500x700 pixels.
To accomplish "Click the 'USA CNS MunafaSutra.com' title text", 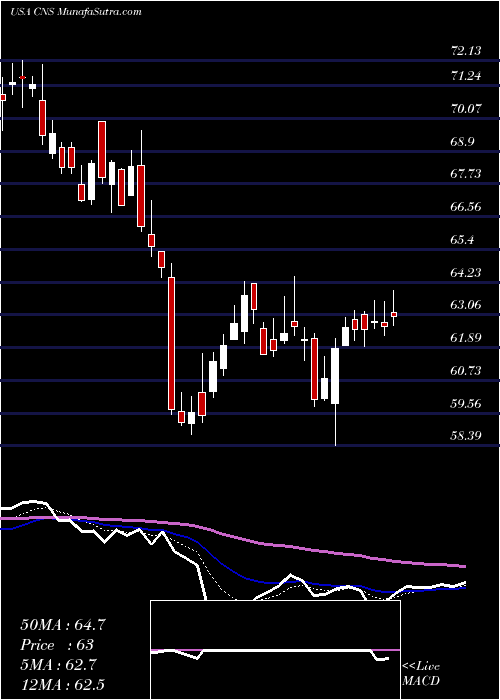I will coord(75,11).
